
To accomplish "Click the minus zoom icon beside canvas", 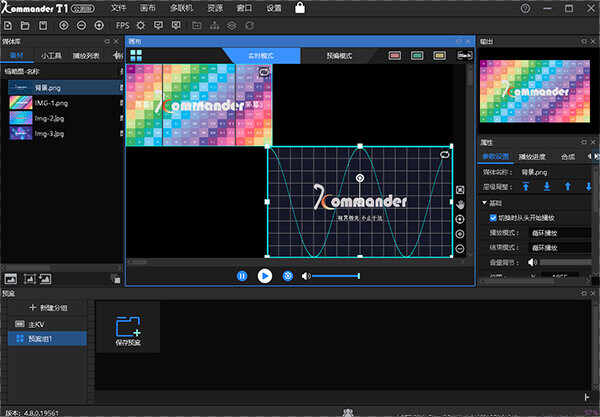I will (460, 248).
